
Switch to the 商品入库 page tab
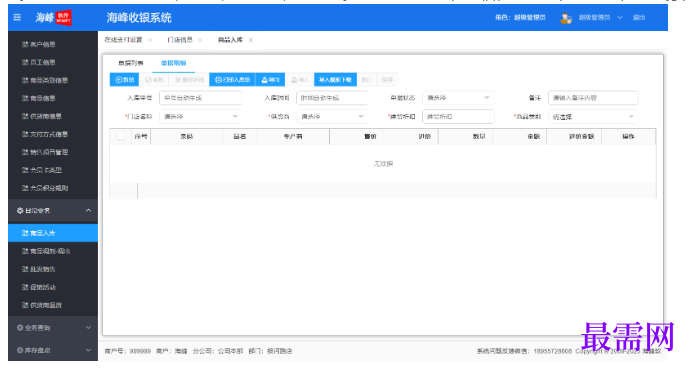pos(230,40)
